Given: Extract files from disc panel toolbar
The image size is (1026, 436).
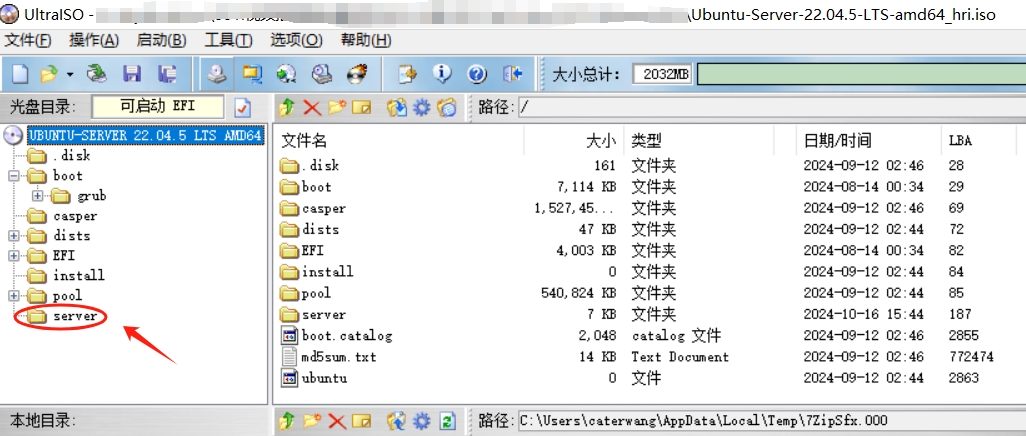Looking at the screenshot, I should tap(397, 107).
